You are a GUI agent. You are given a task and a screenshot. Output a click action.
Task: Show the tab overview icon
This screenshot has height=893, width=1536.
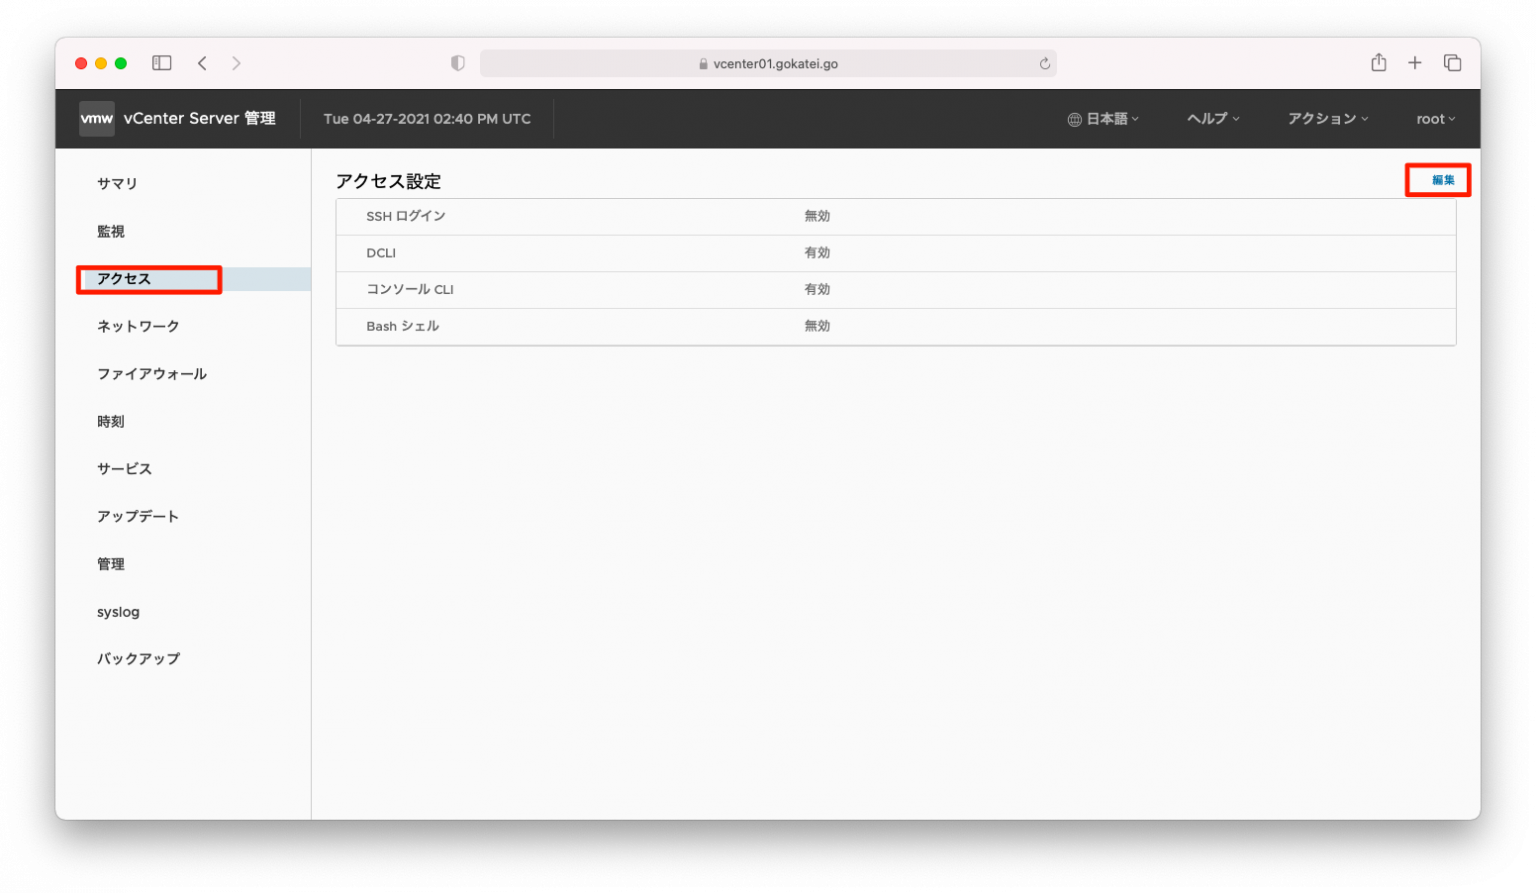(x=1452, y=63)
